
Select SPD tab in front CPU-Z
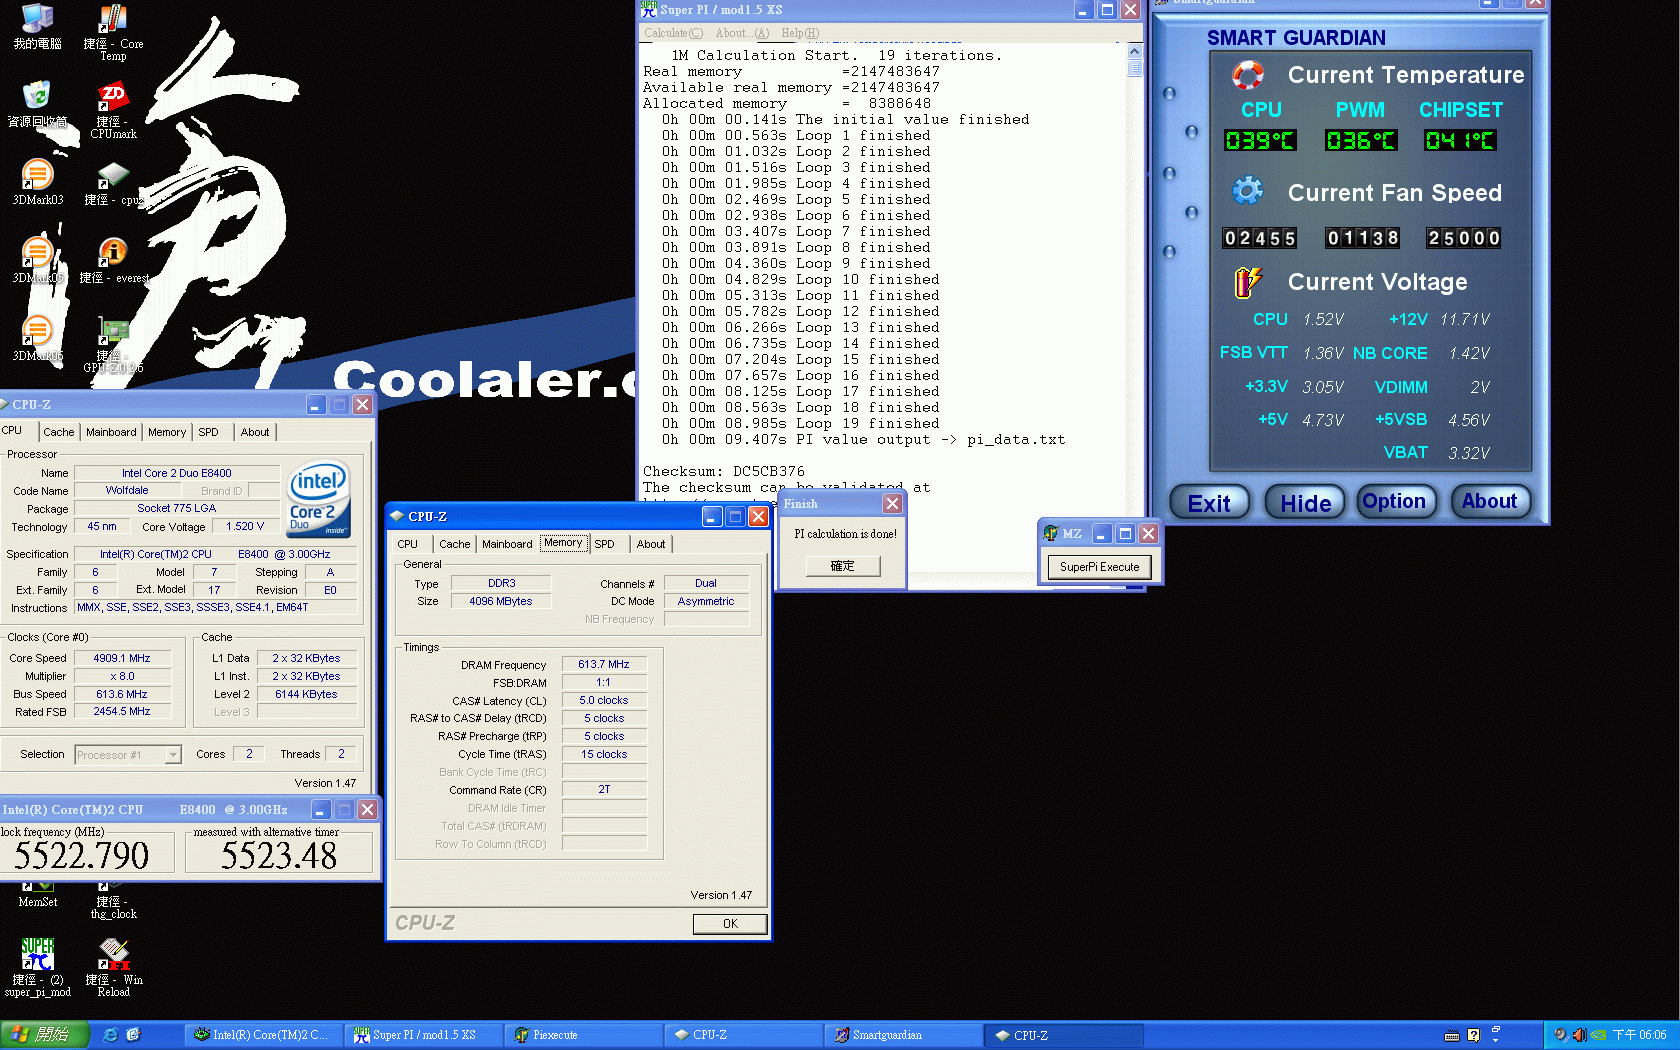click(x=604, y=544)
